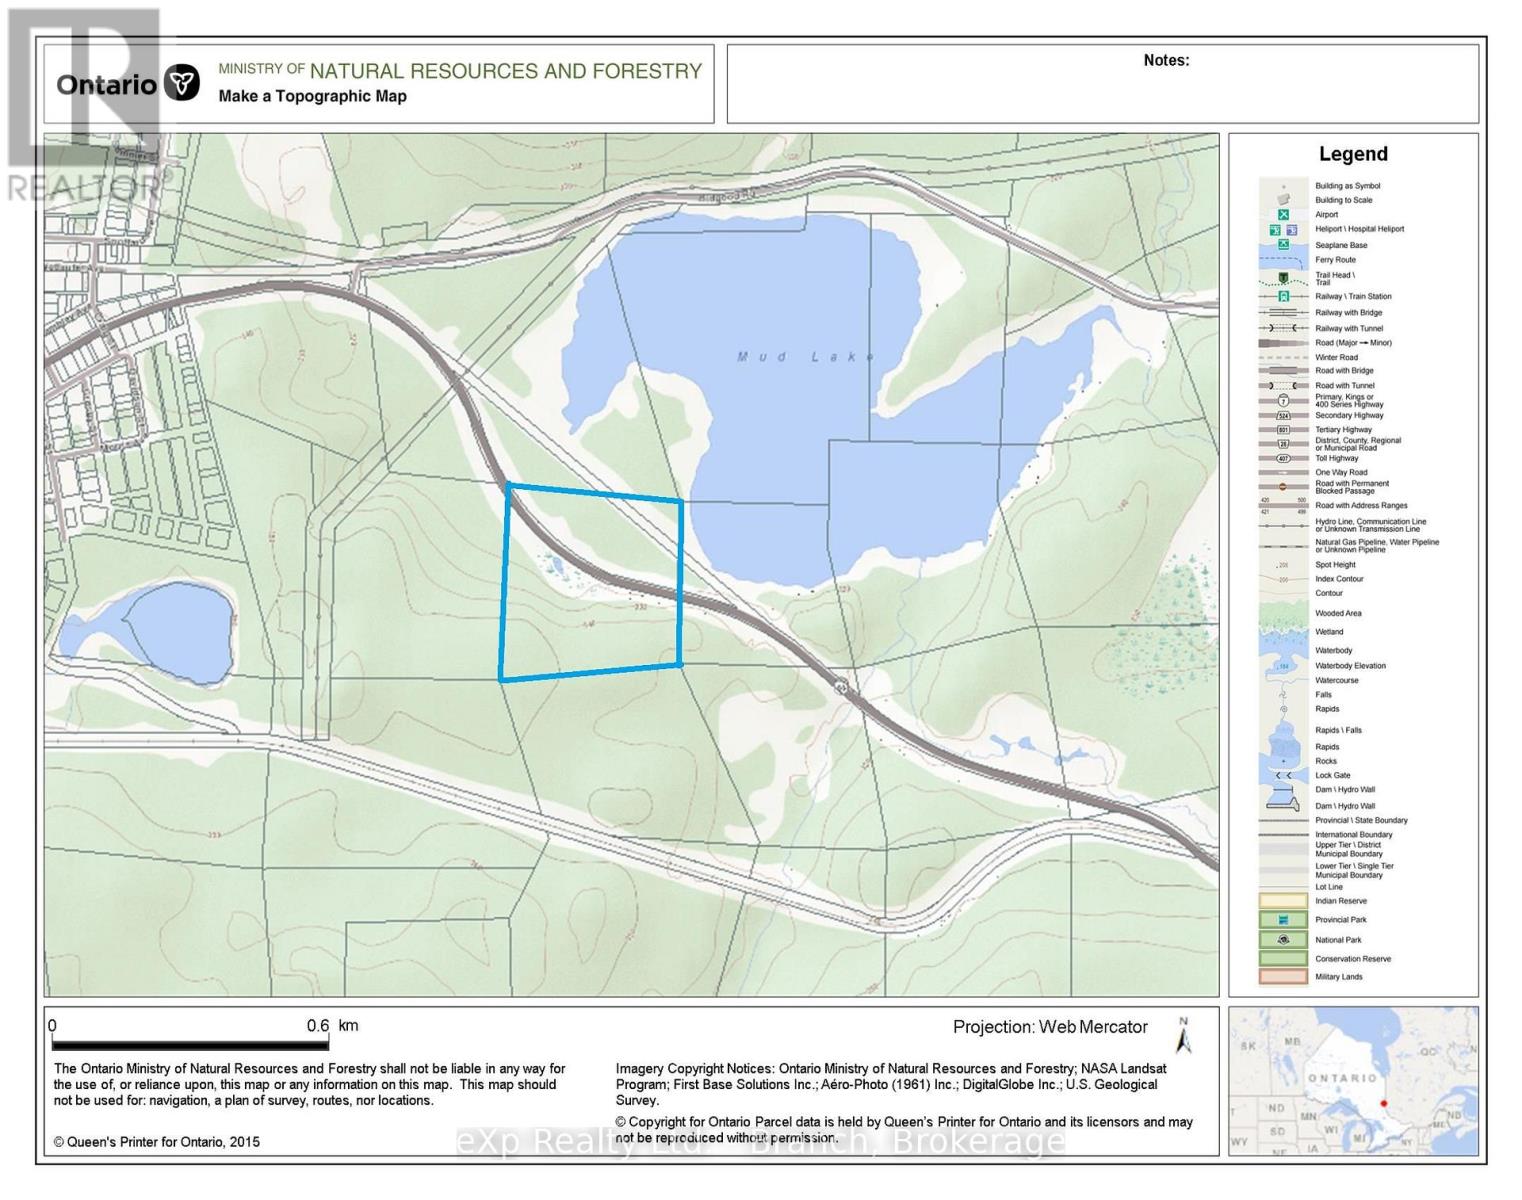The image size is (1522, 1200).
Task: Click the circular marker on the highway
Action: click(x=842, y=687)
